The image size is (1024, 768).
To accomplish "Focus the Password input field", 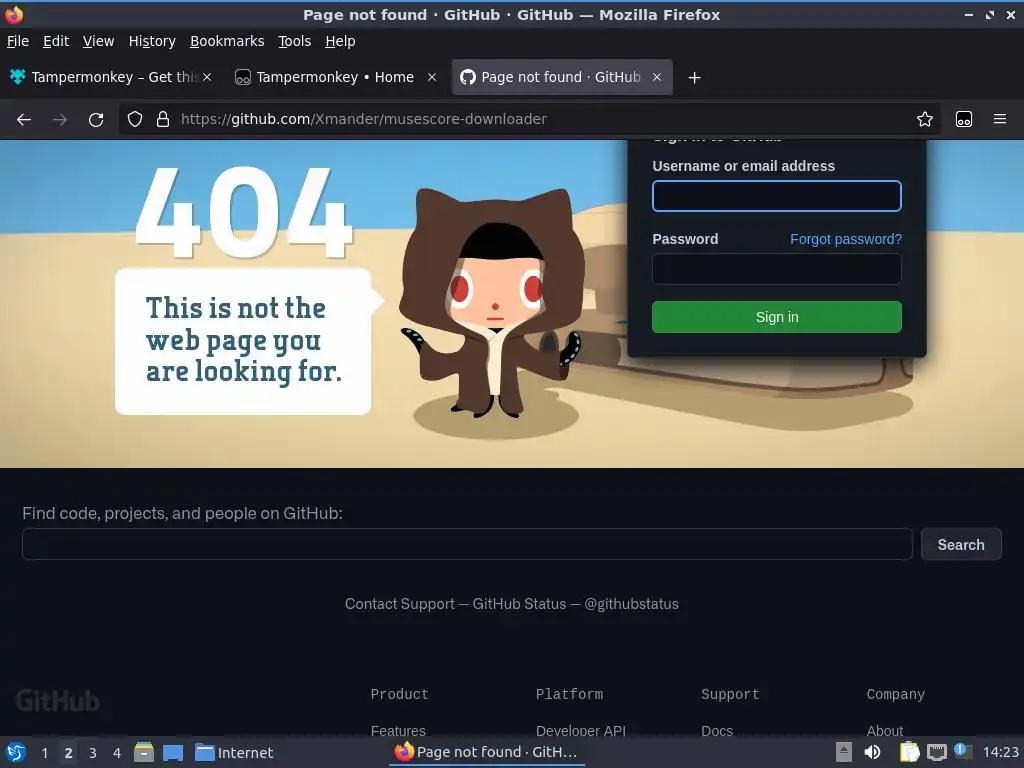I will (x=776, y=268).
